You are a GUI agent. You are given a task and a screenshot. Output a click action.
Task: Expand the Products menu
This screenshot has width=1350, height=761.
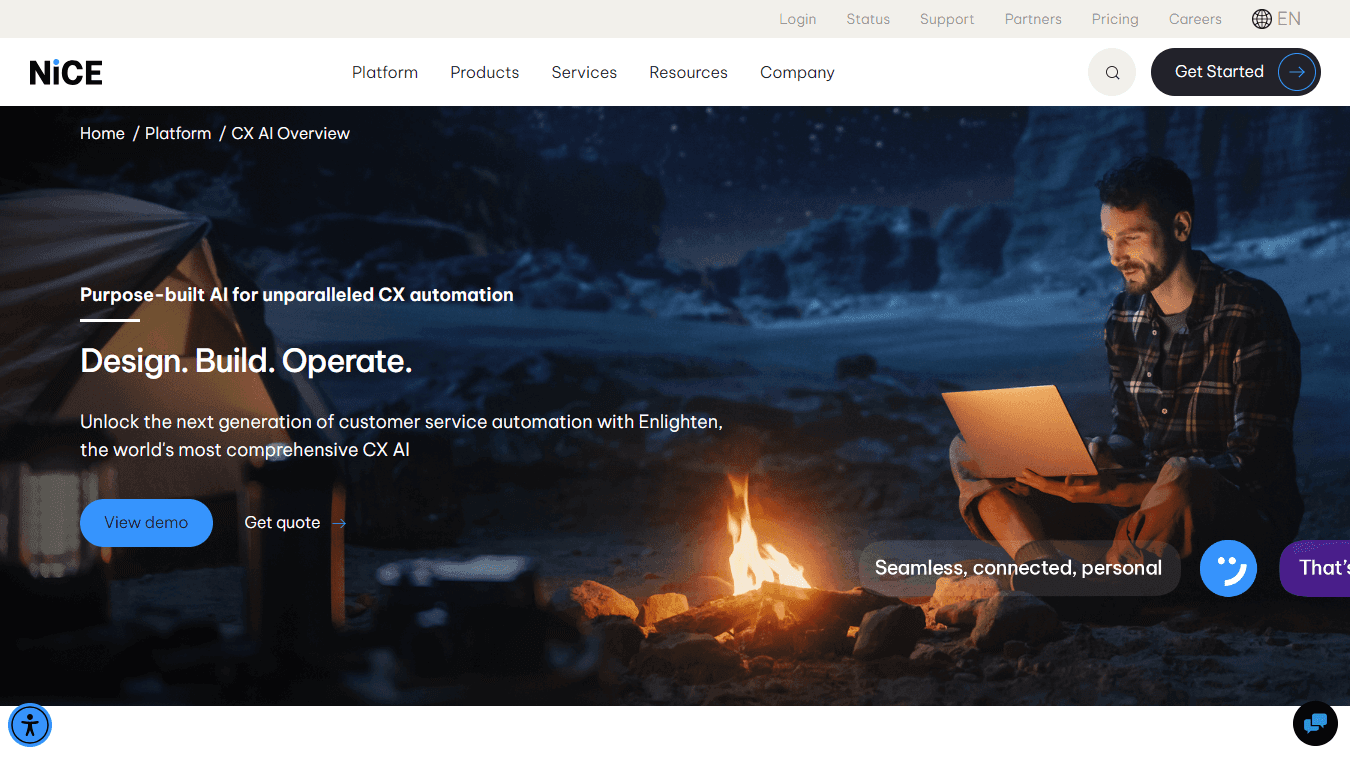point(484,72)
